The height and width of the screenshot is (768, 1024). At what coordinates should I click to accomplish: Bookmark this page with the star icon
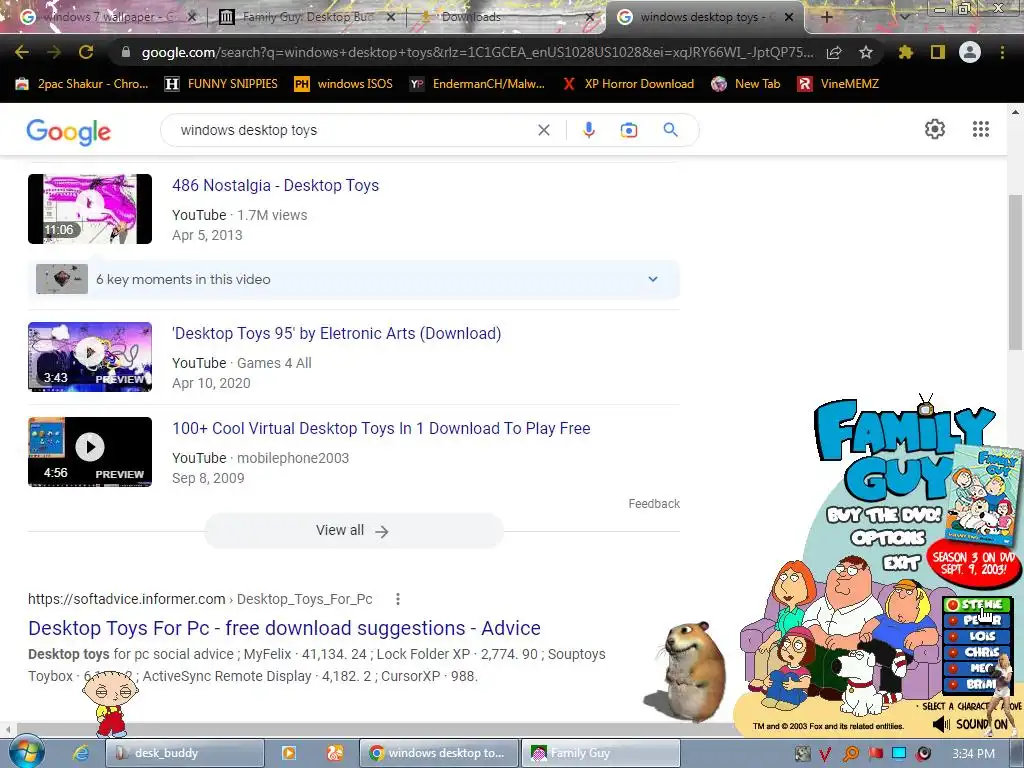865,52
